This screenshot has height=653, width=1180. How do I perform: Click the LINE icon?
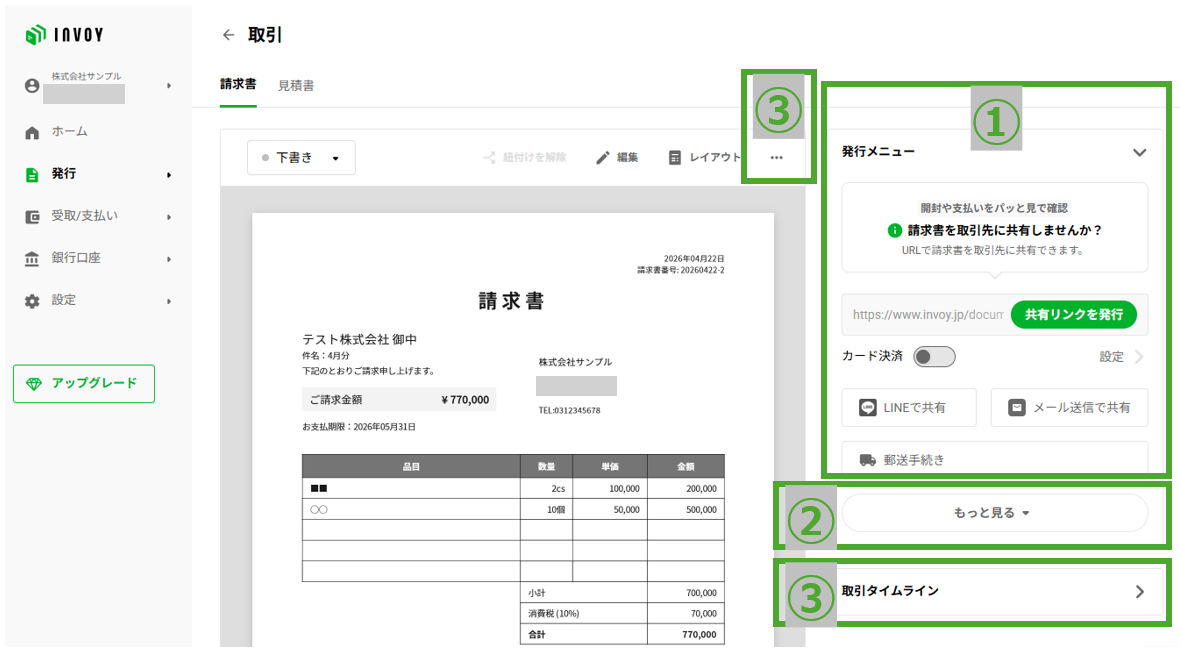tap(868, 408)
